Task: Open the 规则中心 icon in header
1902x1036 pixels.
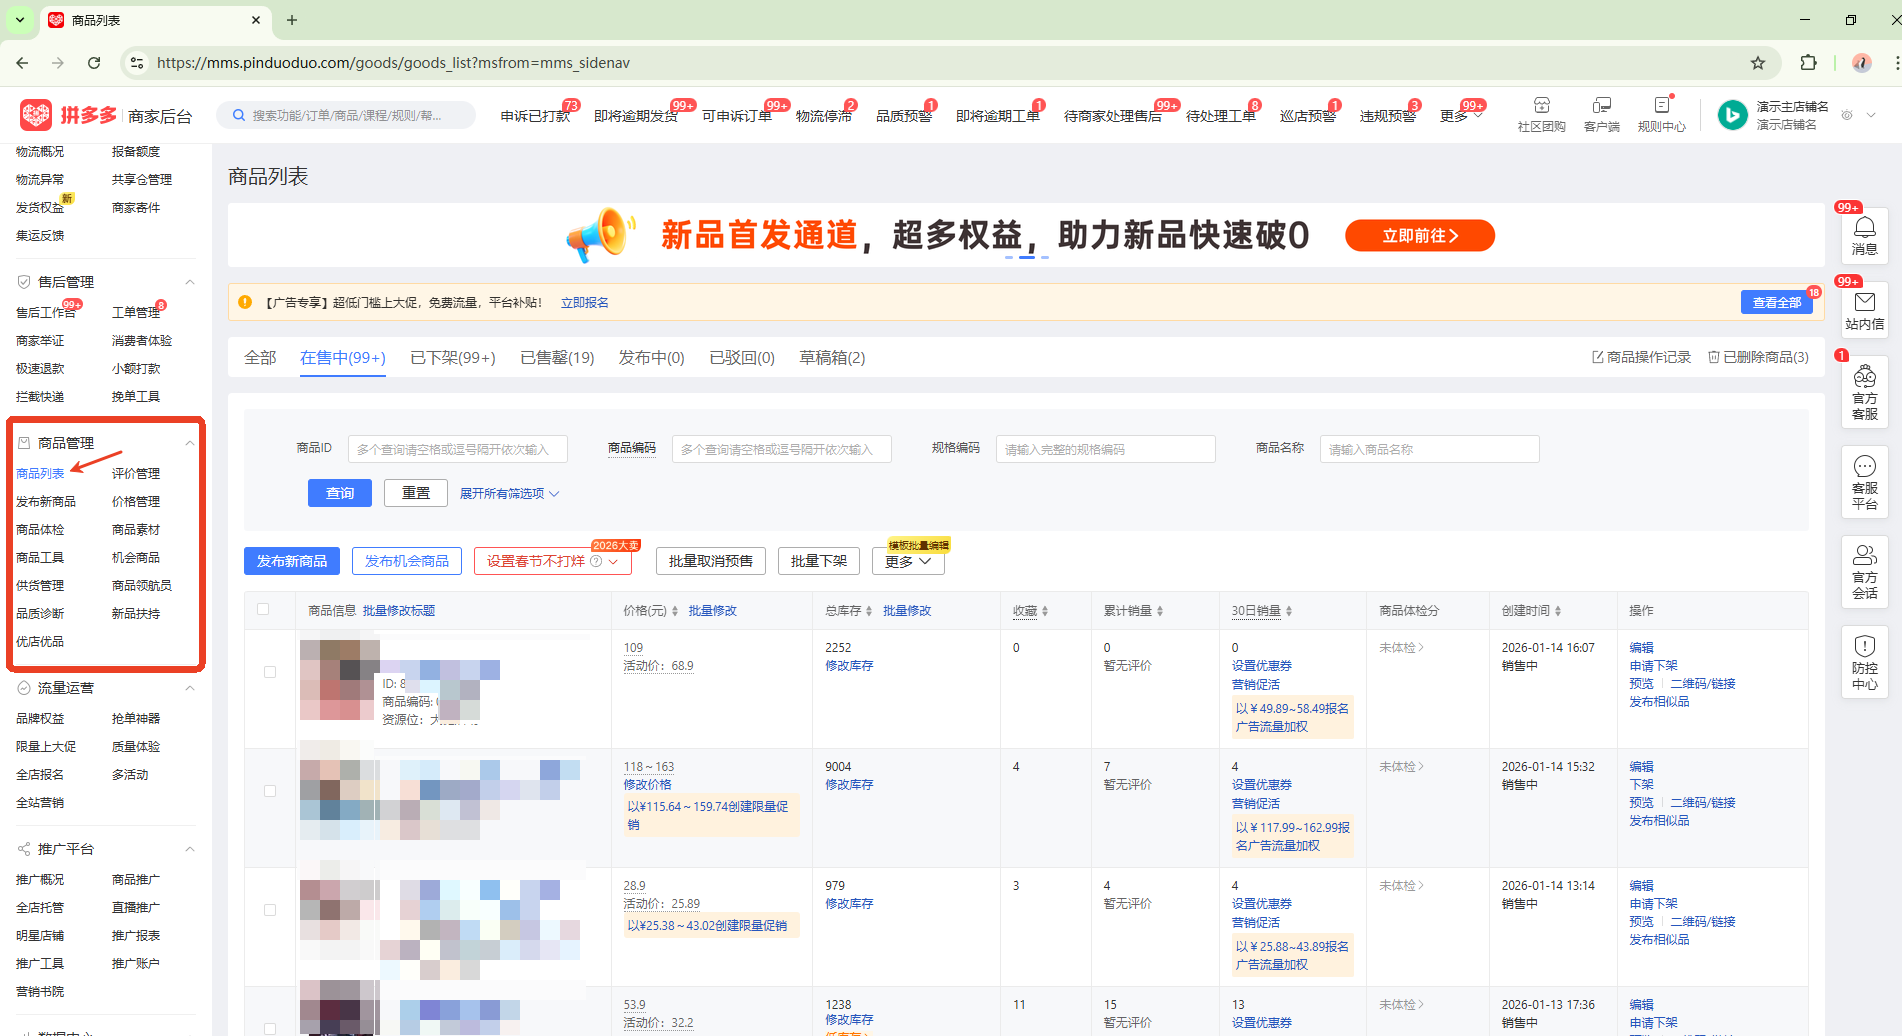Action: coord(1661,114)
